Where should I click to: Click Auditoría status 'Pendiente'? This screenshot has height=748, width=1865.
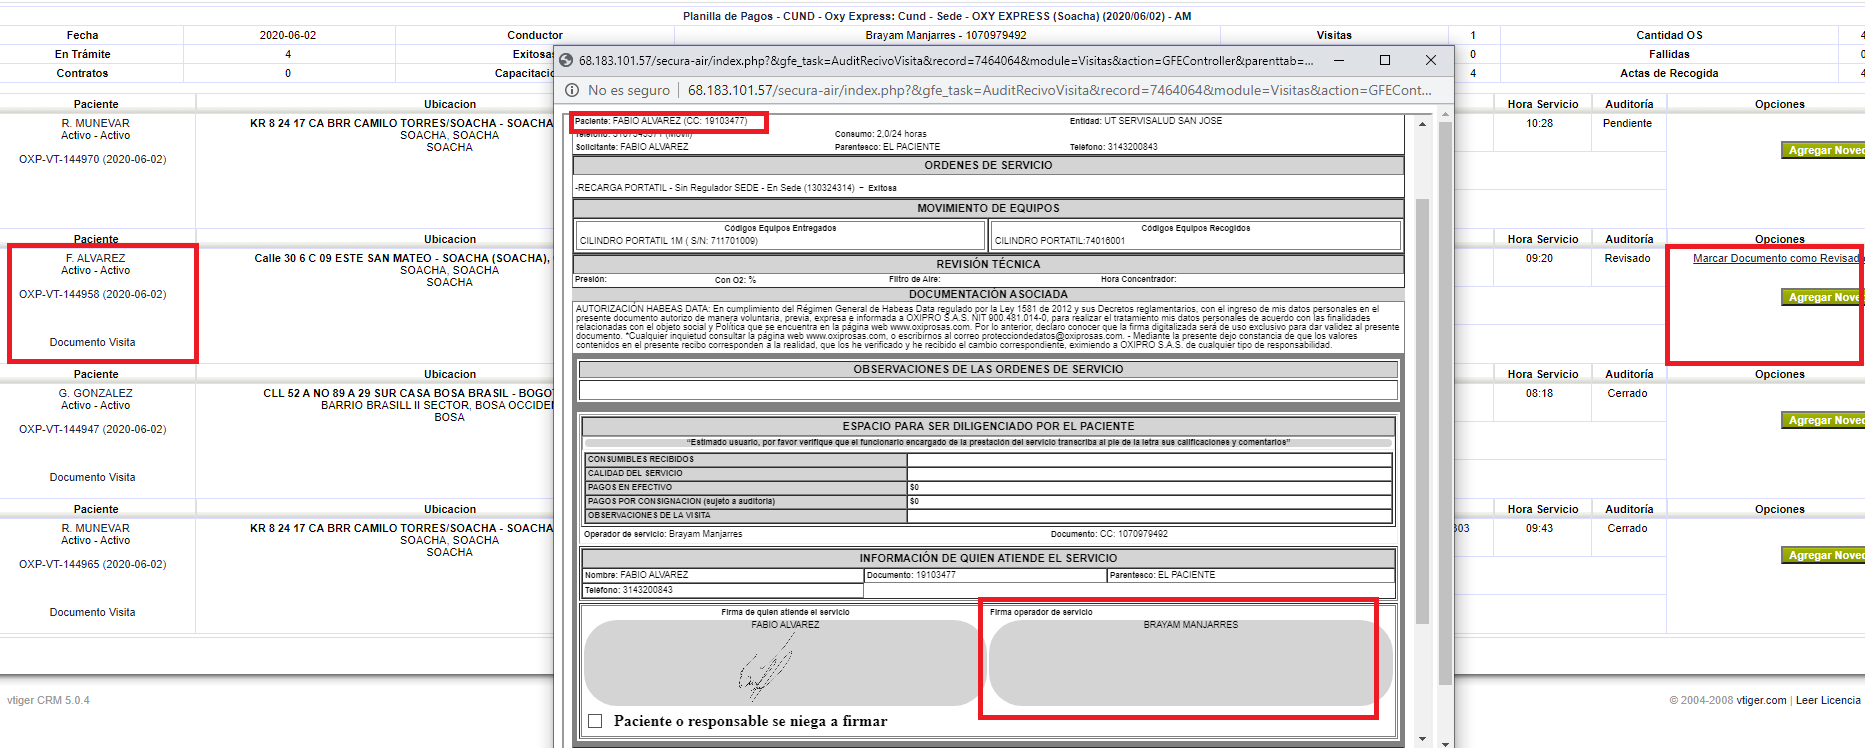click(1628, 123)
